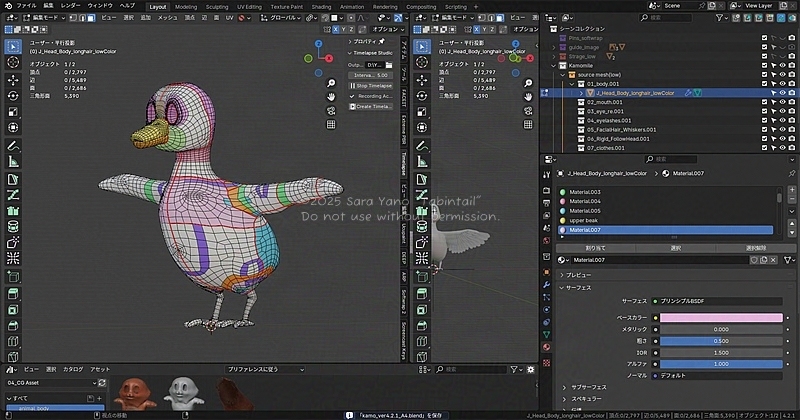Expand the guide_image collection
800x420 pixels.
(554, 47)
